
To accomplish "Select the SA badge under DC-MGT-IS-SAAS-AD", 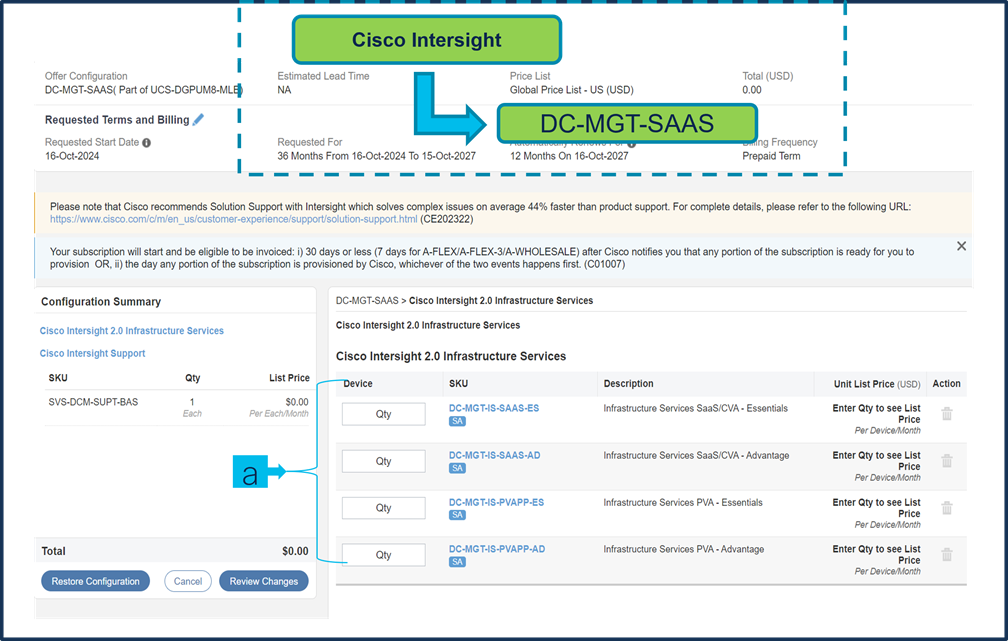I will 457,468.
